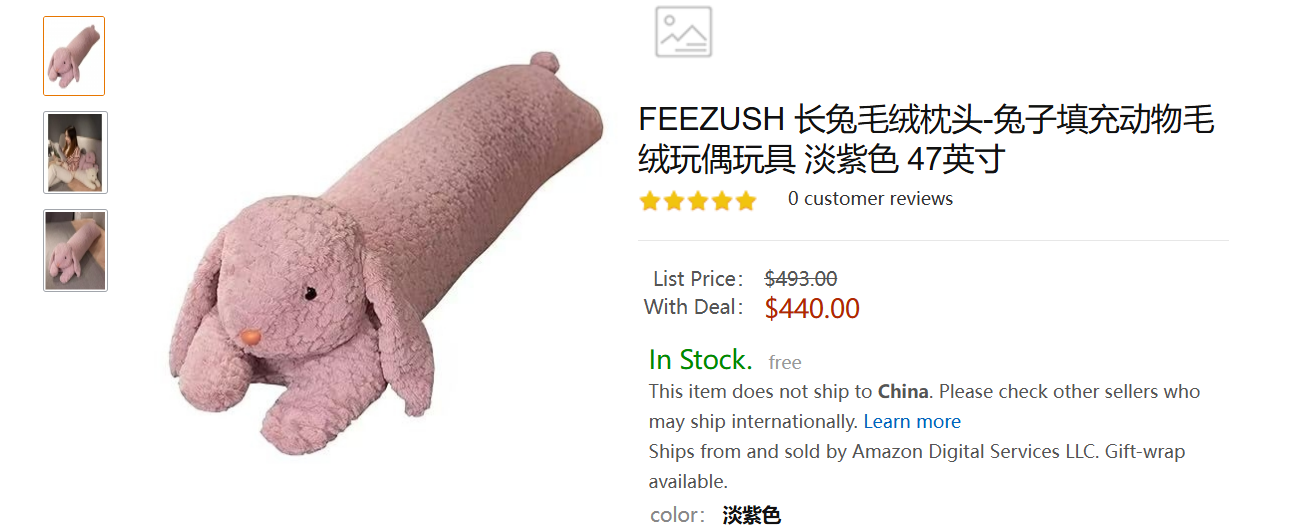
Task: Click the fifth yellow rating star
Action: (746, 201)
